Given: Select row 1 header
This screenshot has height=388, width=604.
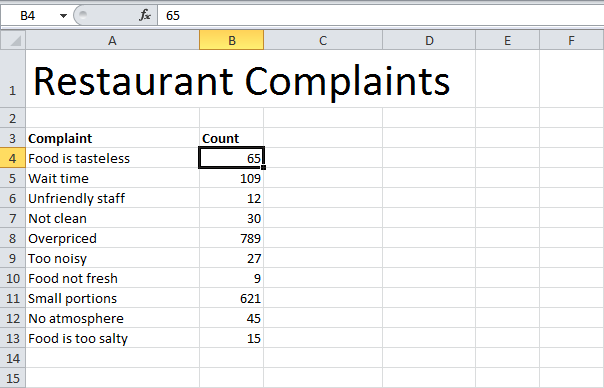Looking at the screenshot, I should pos(13,79).
